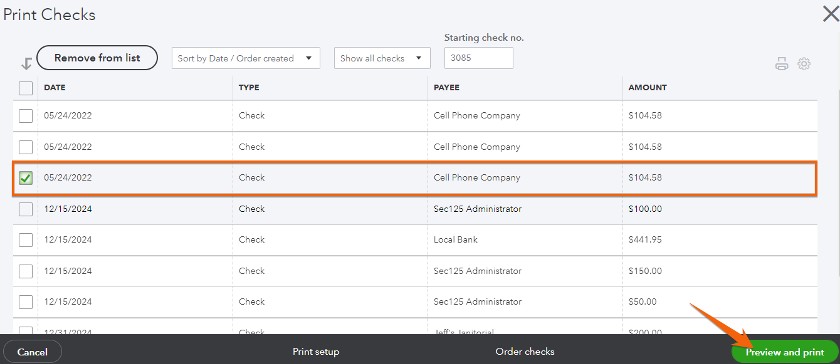Click the green Preview and print button

784,352
